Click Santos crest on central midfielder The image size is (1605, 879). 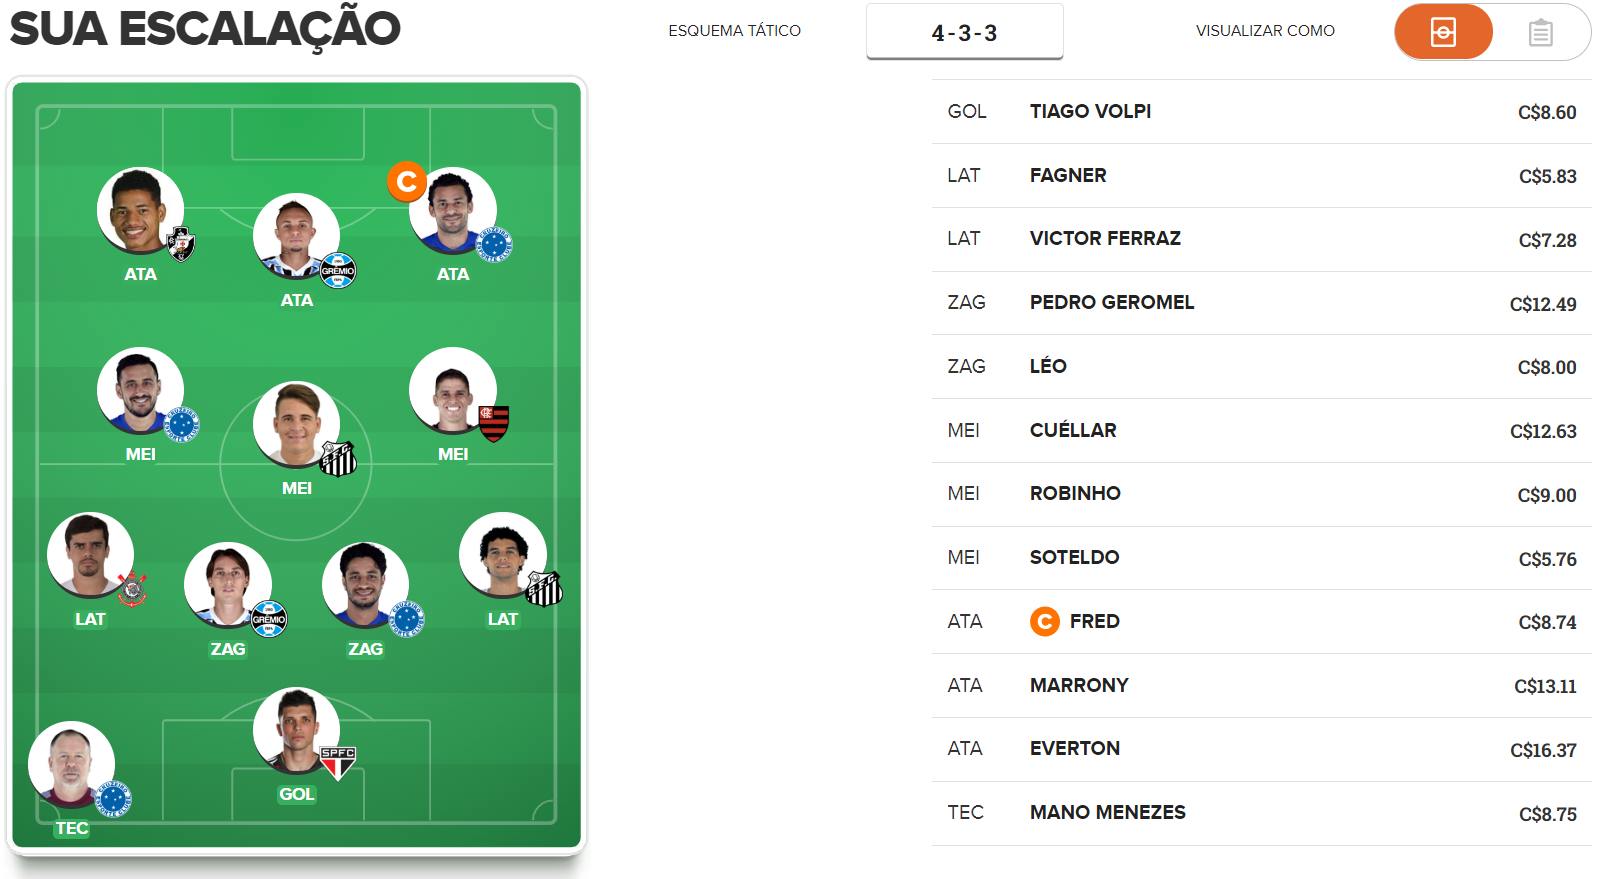pyautogui.click(x=338, y=459)
